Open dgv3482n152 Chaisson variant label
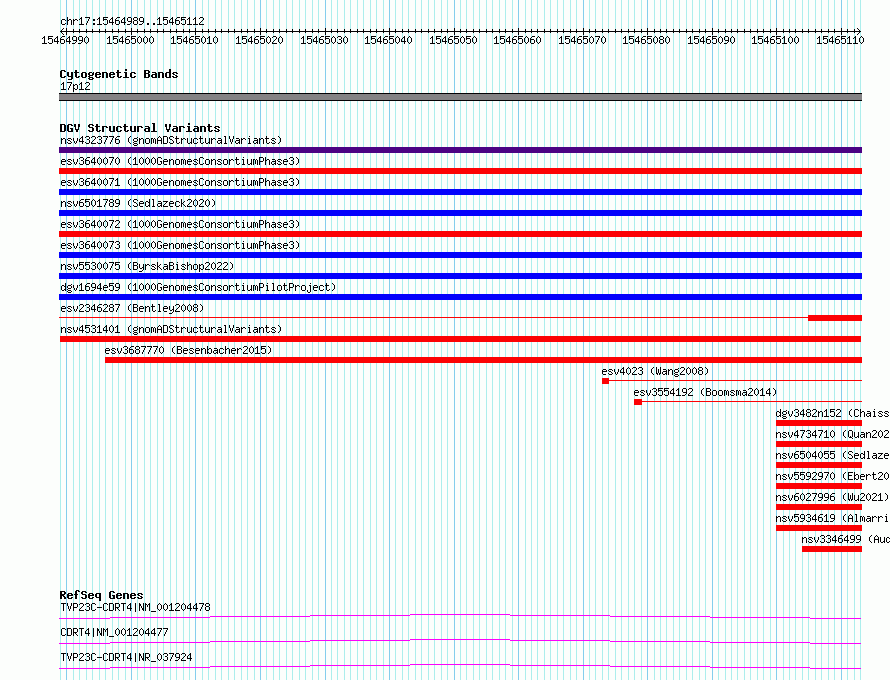Viewport: 890px width, 680px height. [x=832, y=413]
